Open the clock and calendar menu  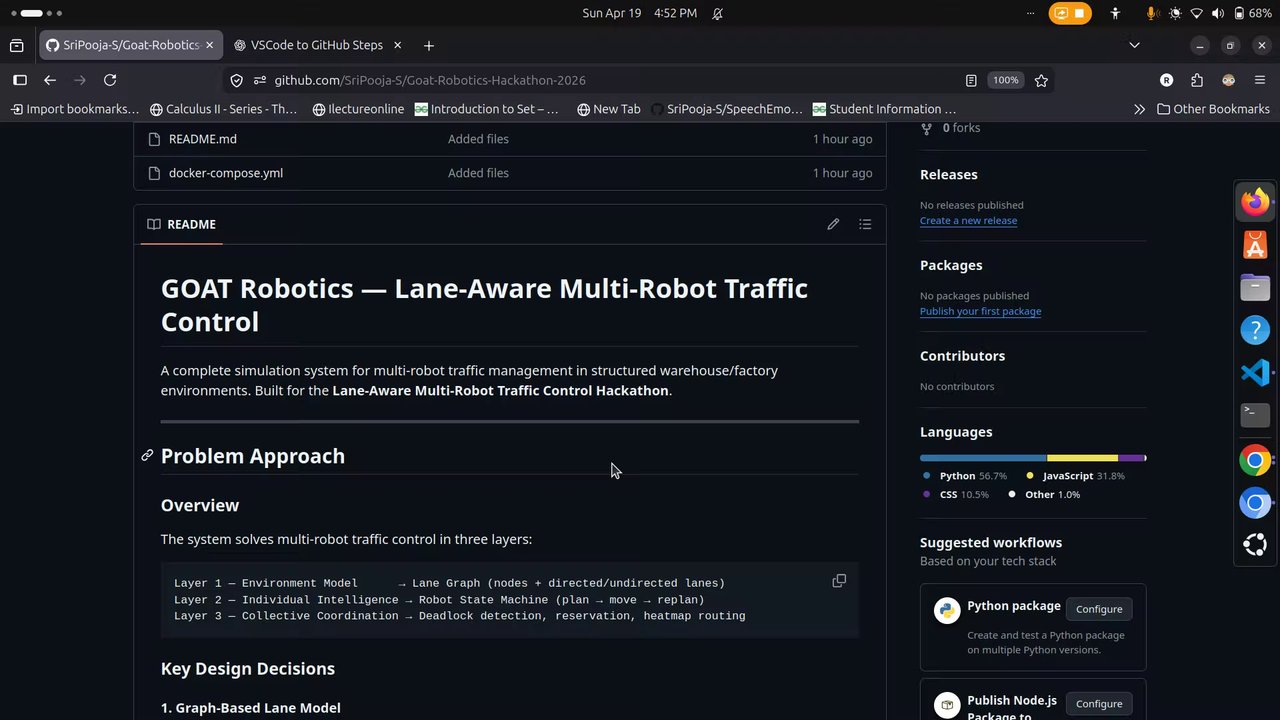[639, 13]
